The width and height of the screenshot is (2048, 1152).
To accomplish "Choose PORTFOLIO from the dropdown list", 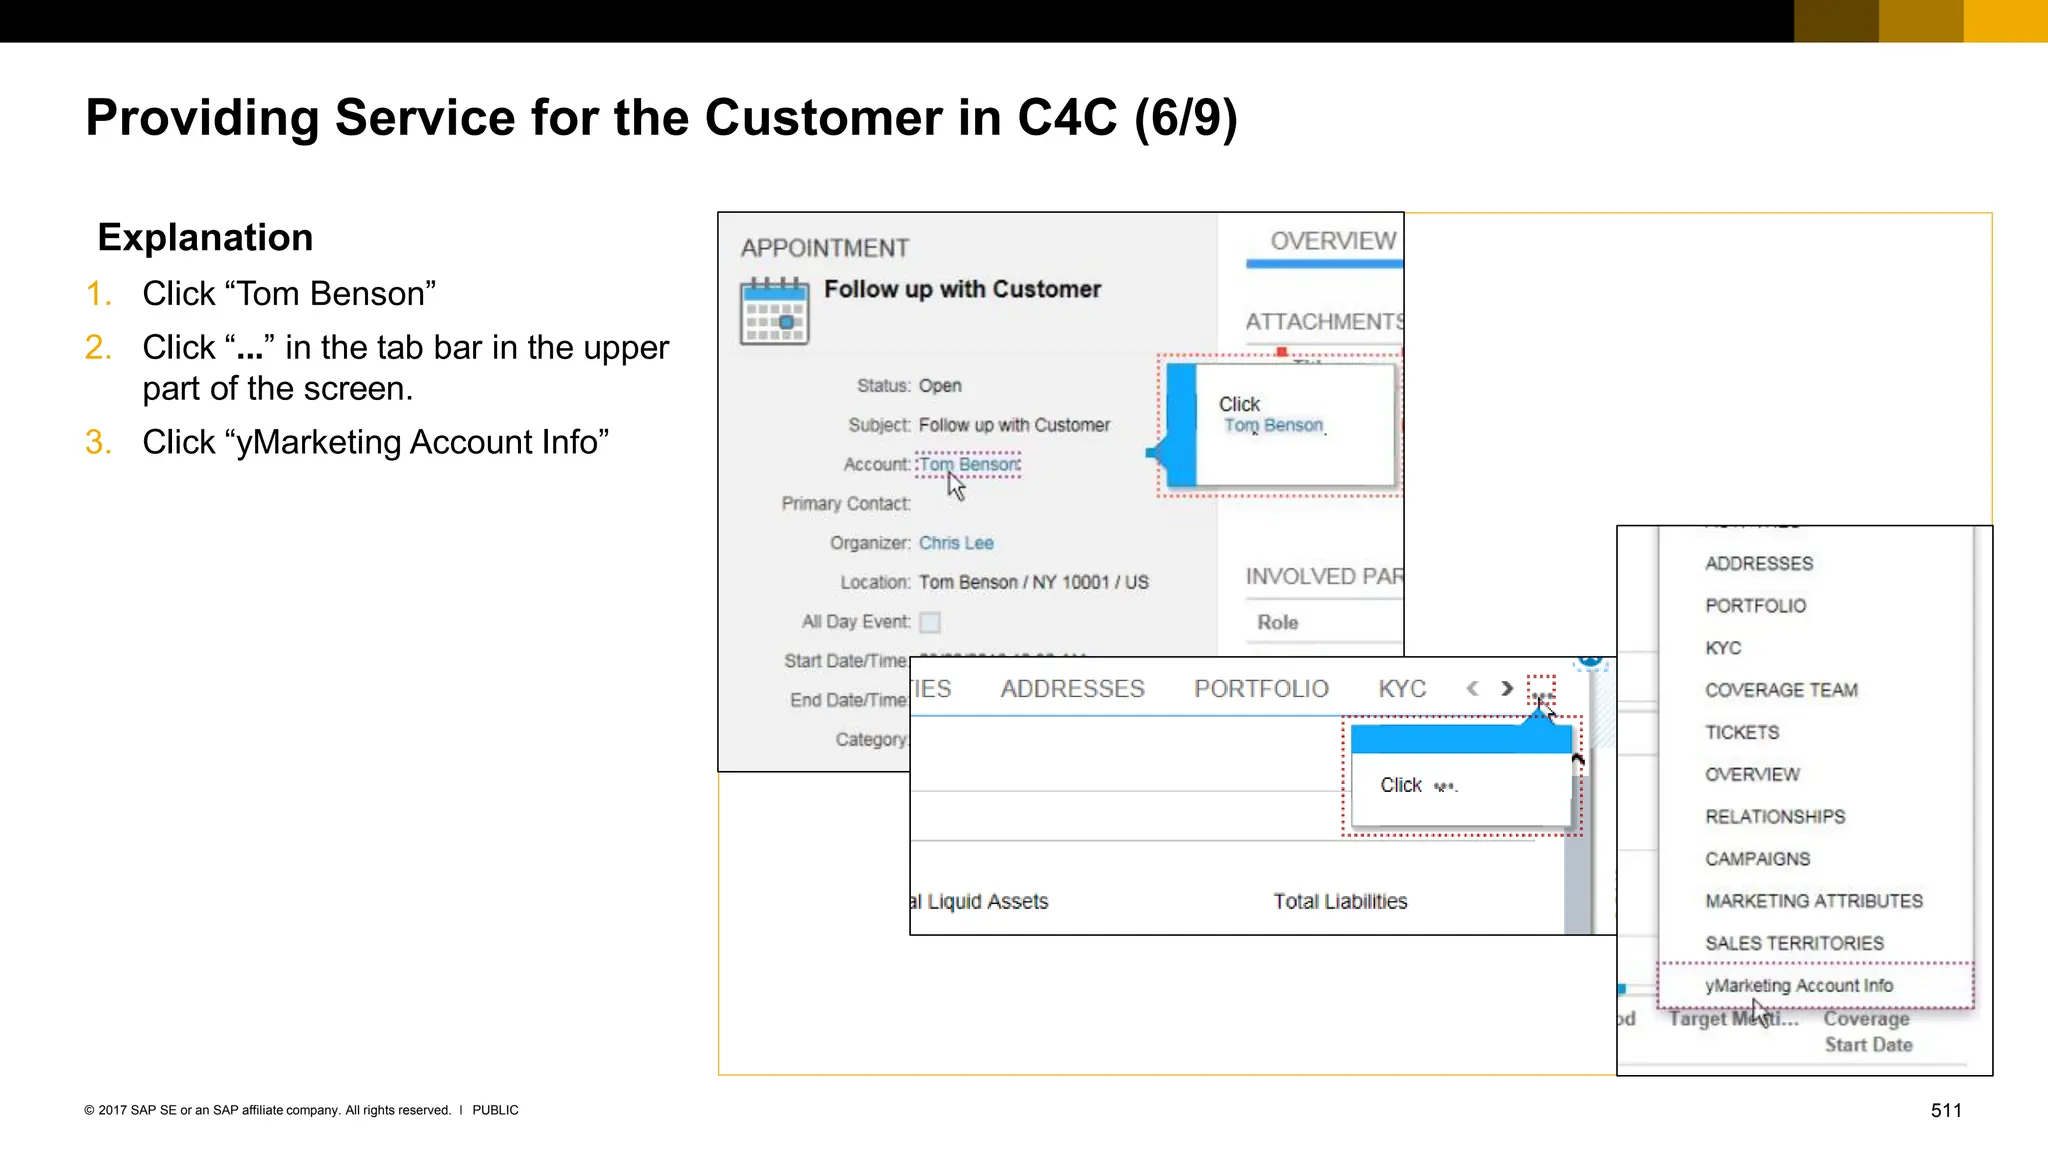I will coord(1756,606).
